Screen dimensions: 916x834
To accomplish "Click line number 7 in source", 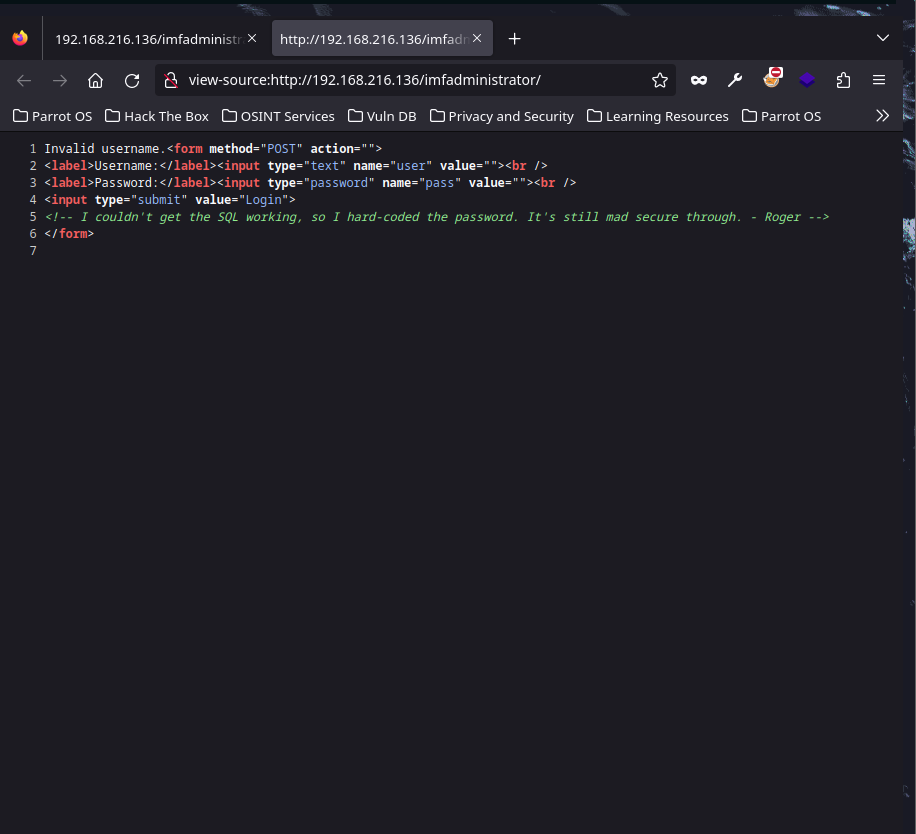I will [33, 251].
